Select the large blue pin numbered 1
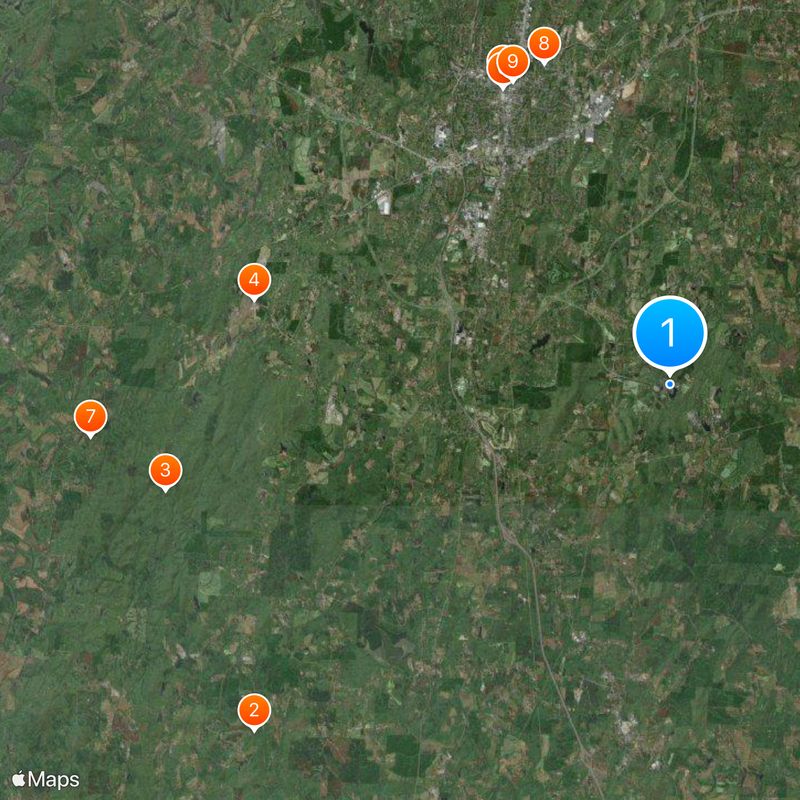 tap(669, 332)
